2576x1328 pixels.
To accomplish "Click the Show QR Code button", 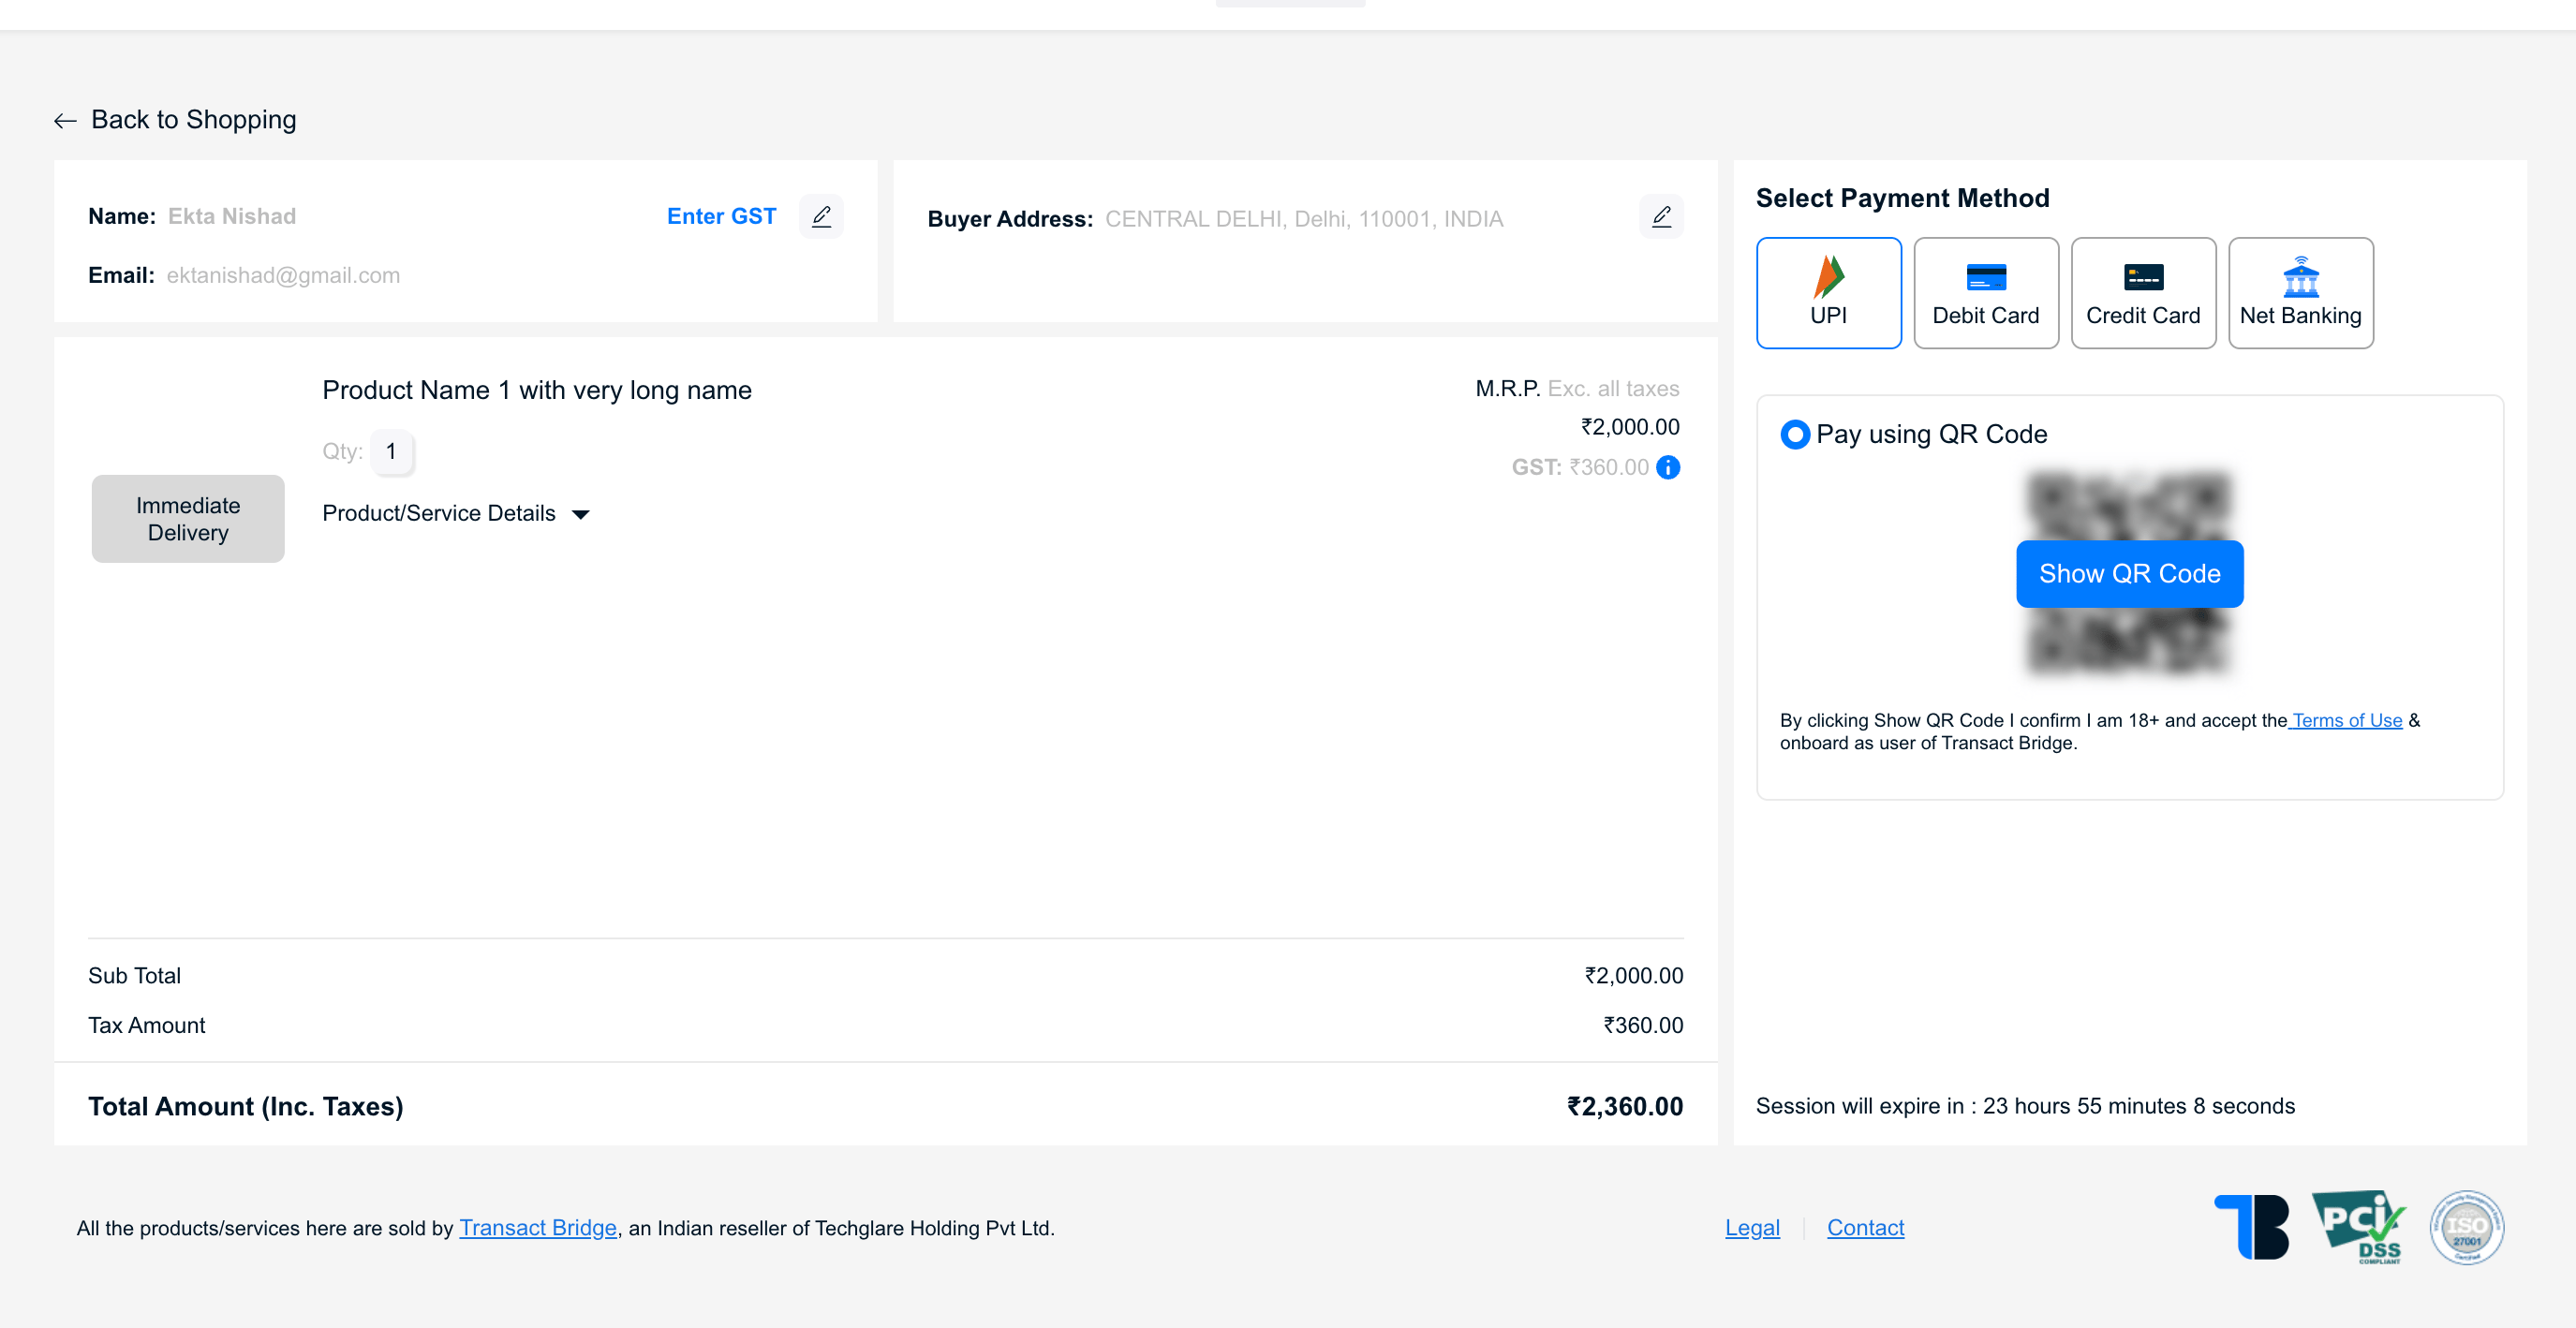I will click(x=2130, y=574).
